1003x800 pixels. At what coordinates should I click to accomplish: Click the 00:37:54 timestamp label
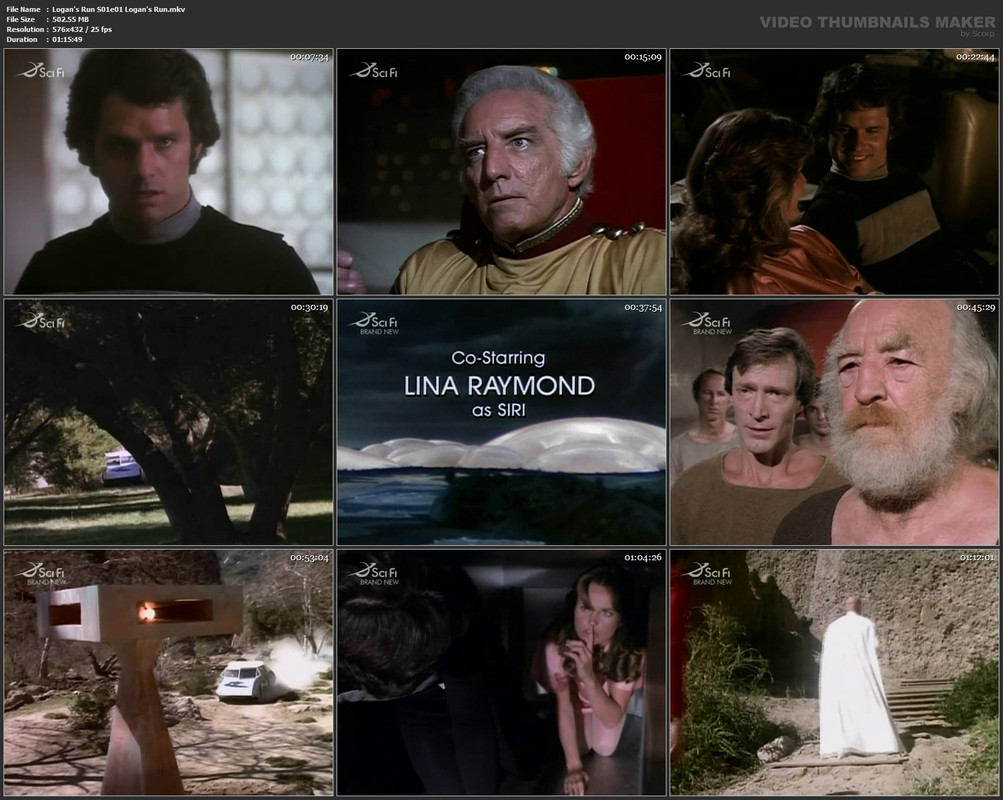click(643, 308)
